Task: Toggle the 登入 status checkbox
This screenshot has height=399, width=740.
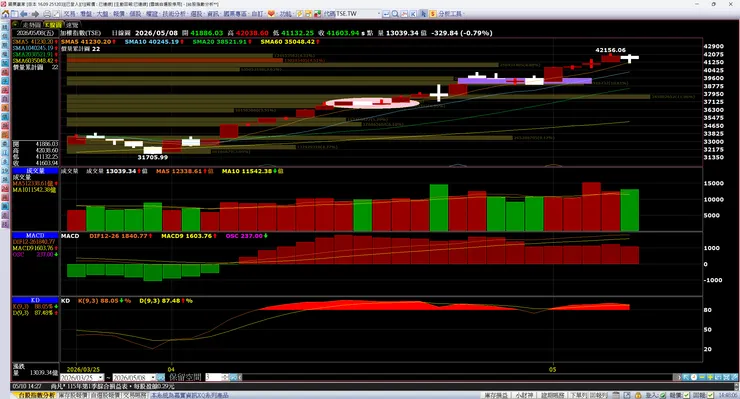Action: pyautogui.click(x=663, y=395)
